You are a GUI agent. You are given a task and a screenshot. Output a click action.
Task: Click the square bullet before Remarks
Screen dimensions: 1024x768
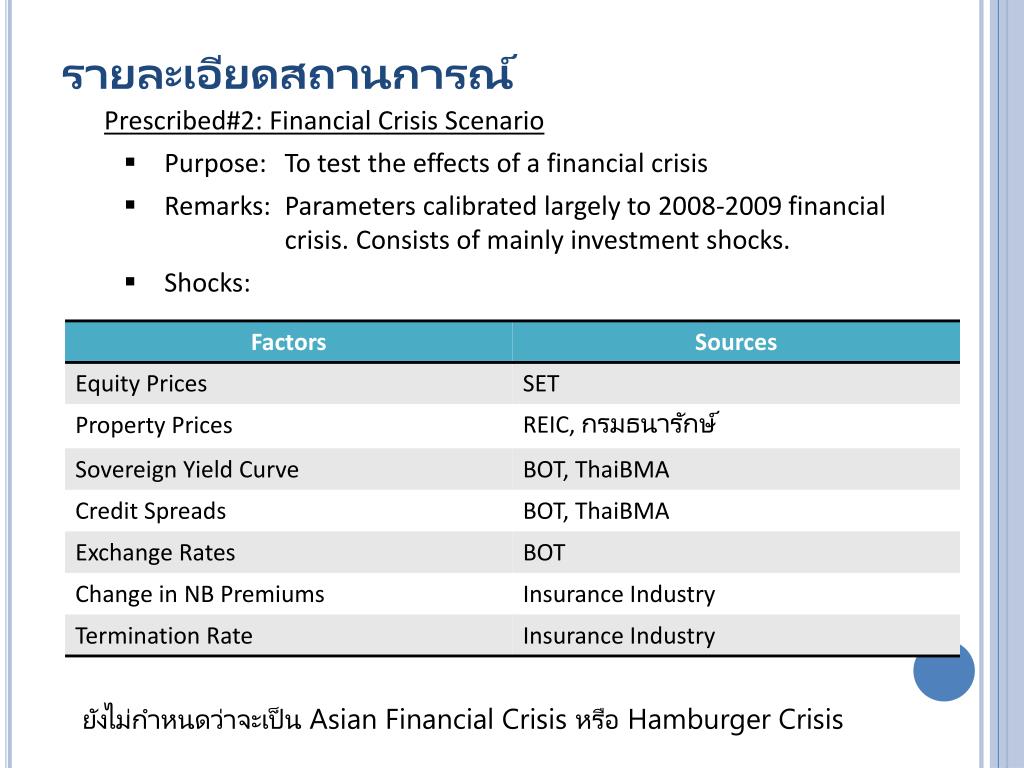coord(130,205)
